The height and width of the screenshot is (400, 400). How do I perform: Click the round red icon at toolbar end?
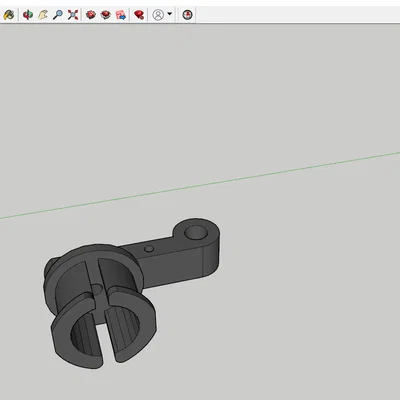tap(187, 15)
